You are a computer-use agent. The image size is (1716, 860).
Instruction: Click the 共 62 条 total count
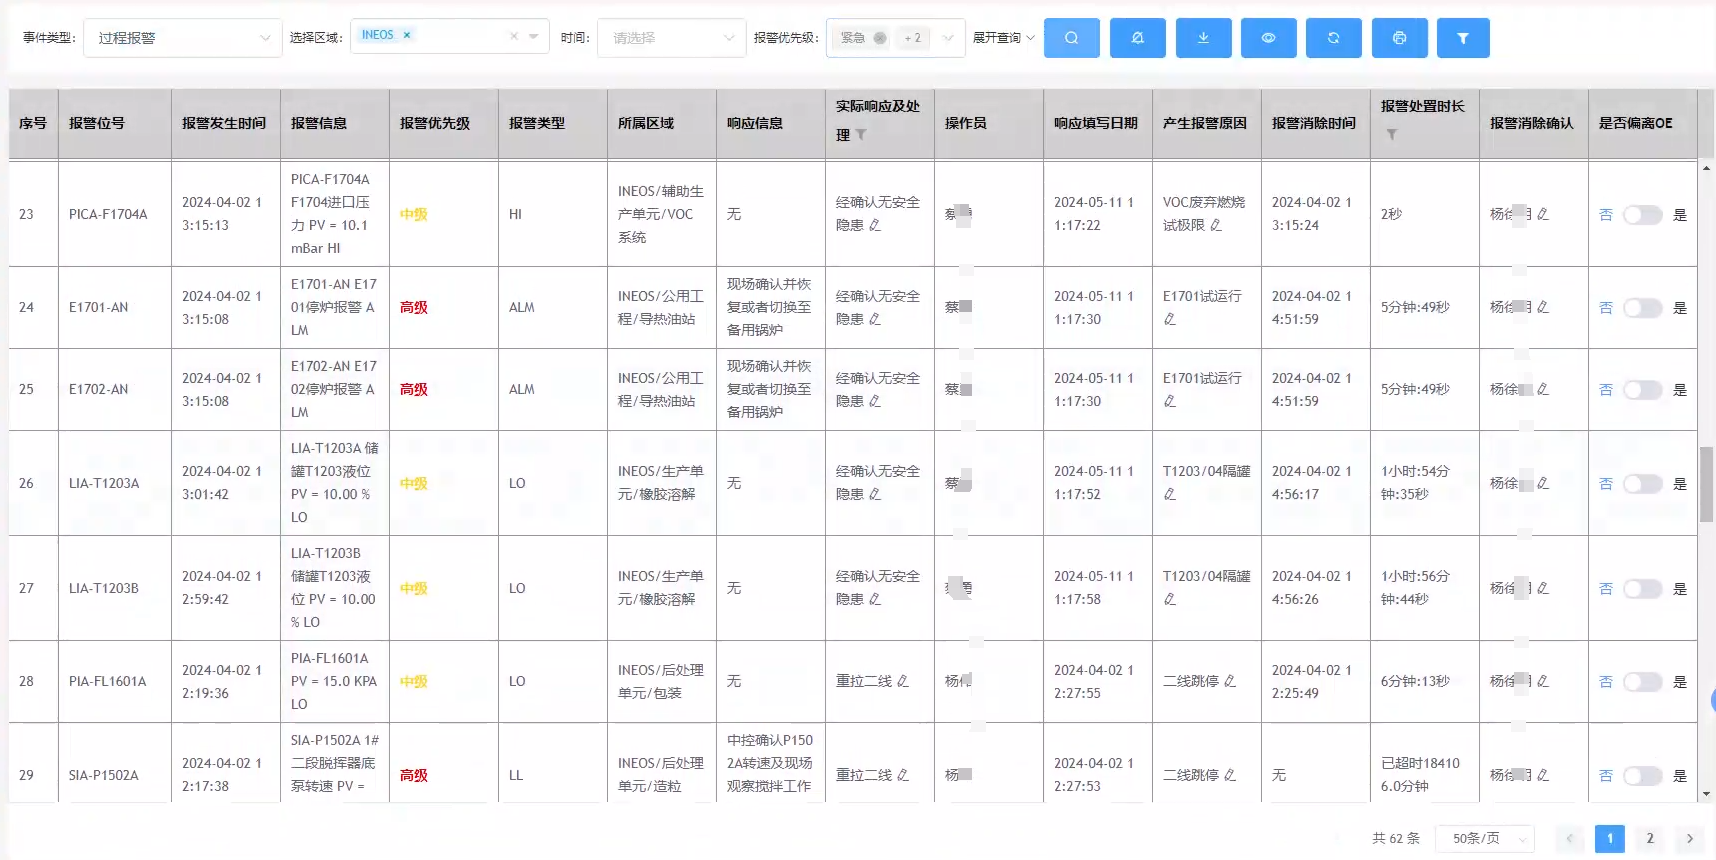click(1396, 838)
